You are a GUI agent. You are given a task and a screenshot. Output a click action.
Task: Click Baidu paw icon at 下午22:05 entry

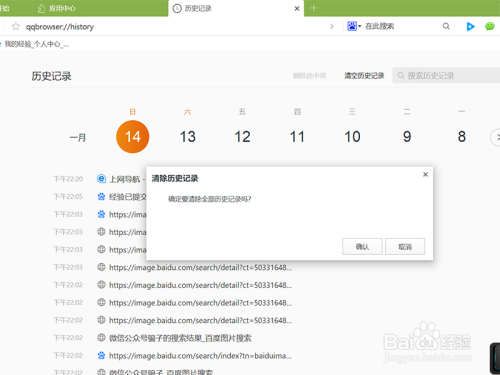pyautogui.click(x=101, y=197)
